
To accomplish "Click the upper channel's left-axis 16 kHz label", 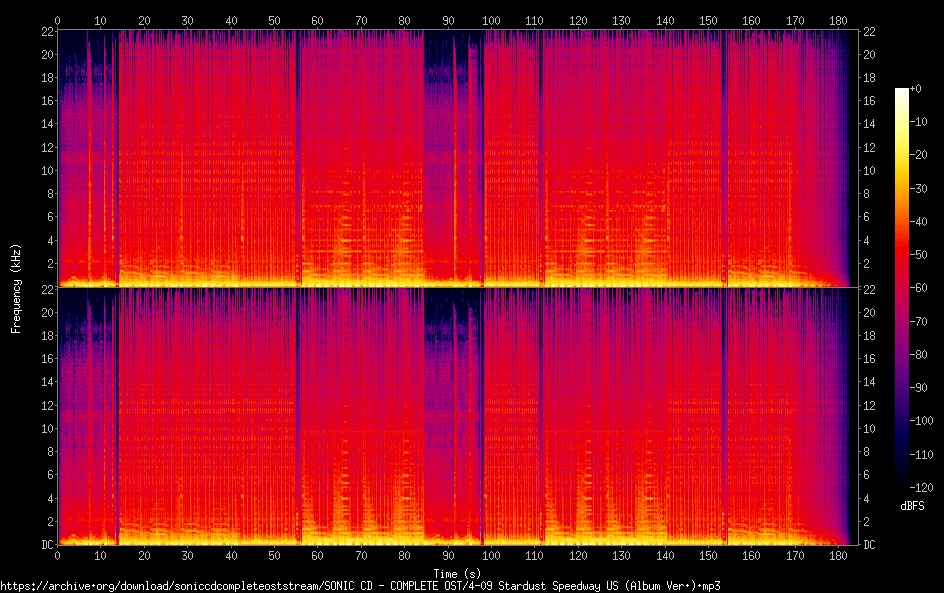I will click(46, 100).
